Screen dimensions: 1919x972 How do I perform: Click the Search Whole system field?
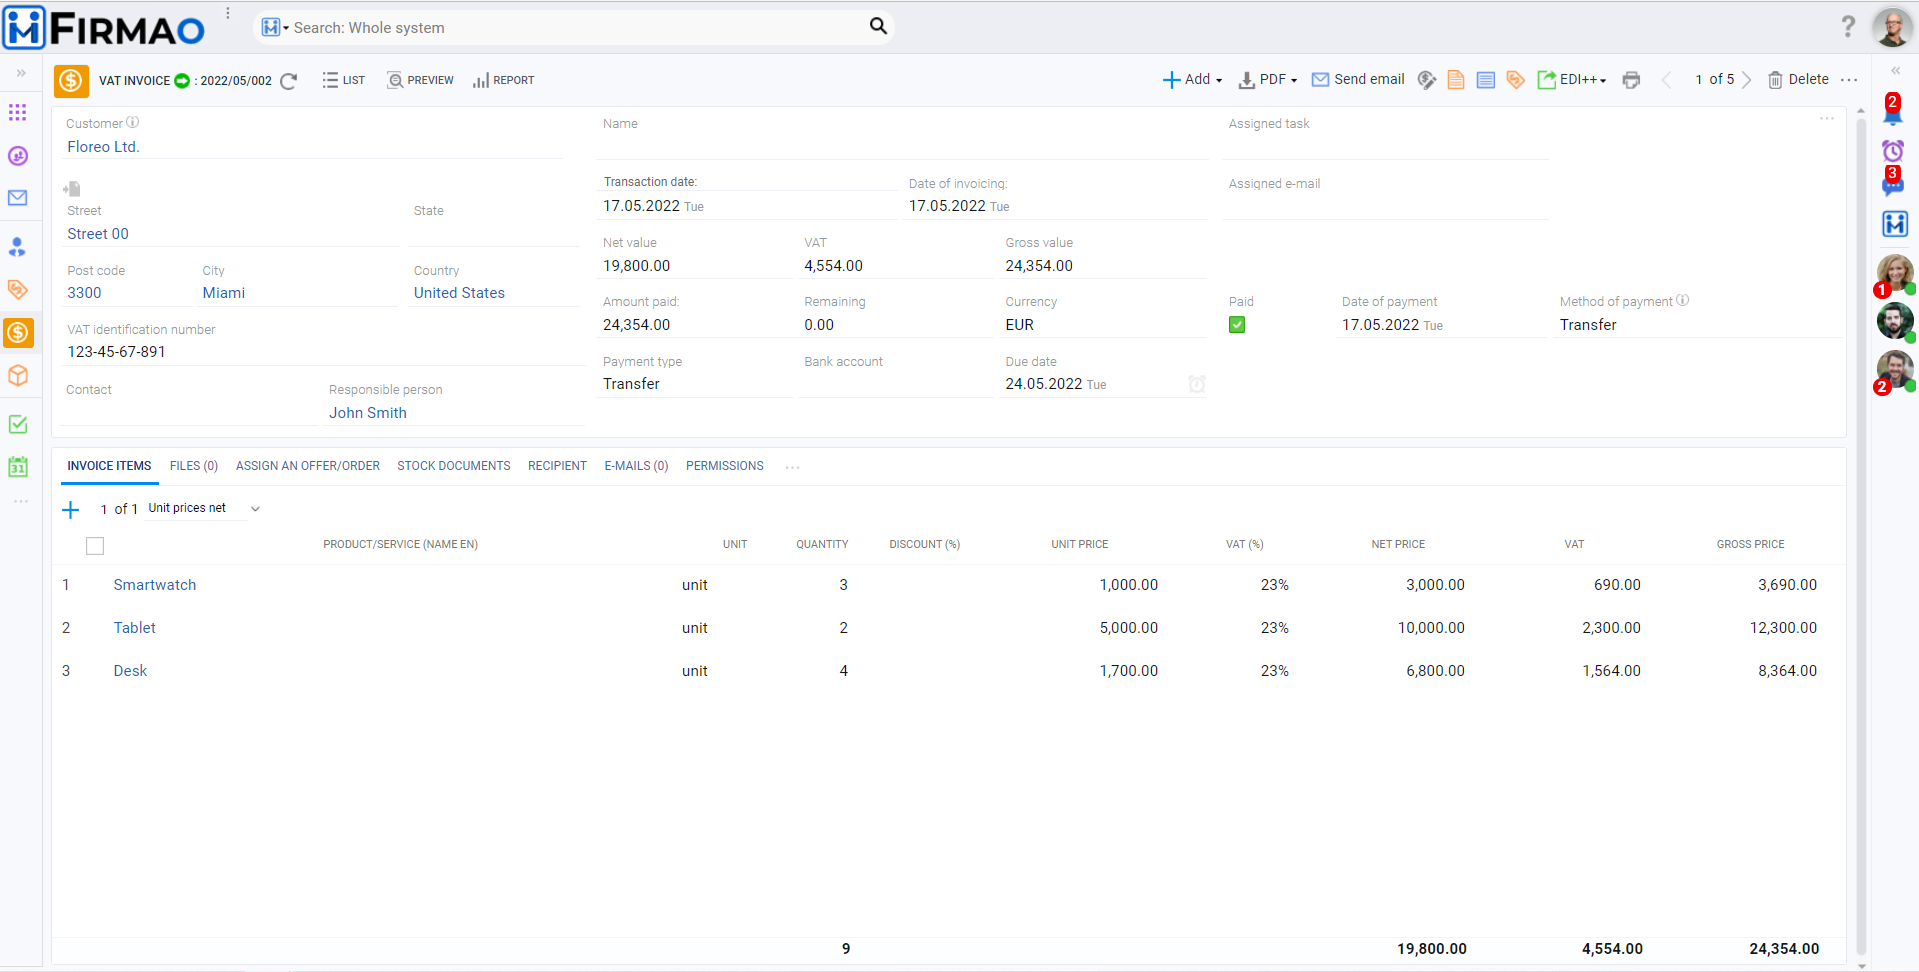pos(570,28)
